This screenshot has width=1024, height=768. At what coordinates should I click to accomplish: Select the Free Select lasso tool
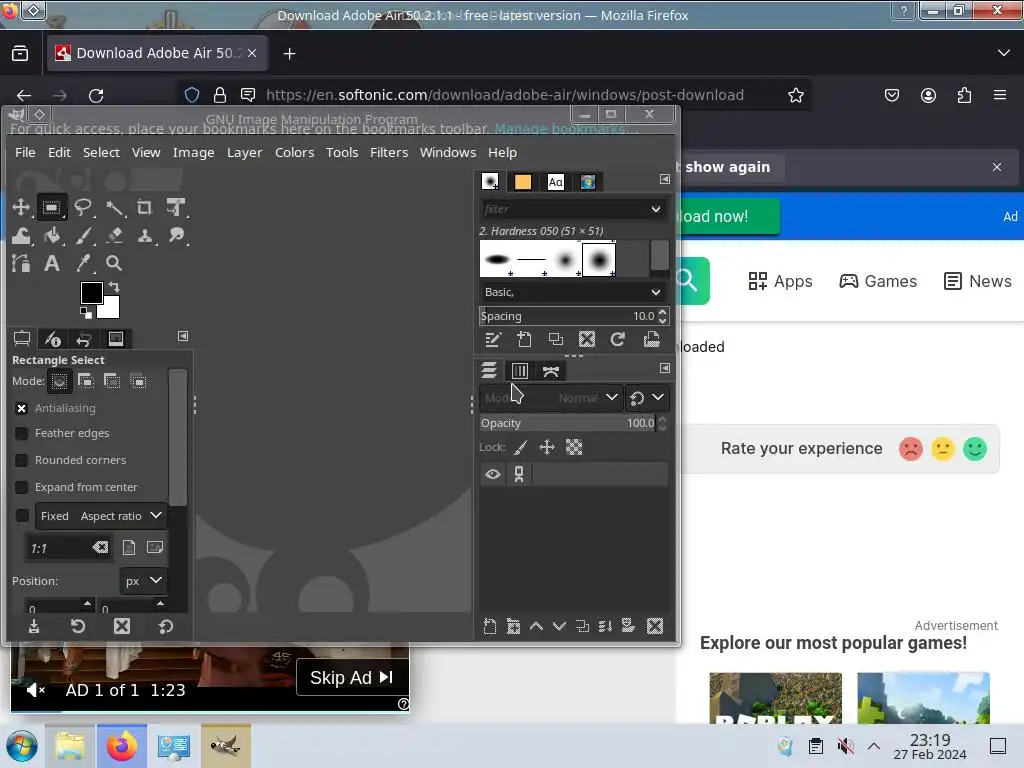point(82,208)
